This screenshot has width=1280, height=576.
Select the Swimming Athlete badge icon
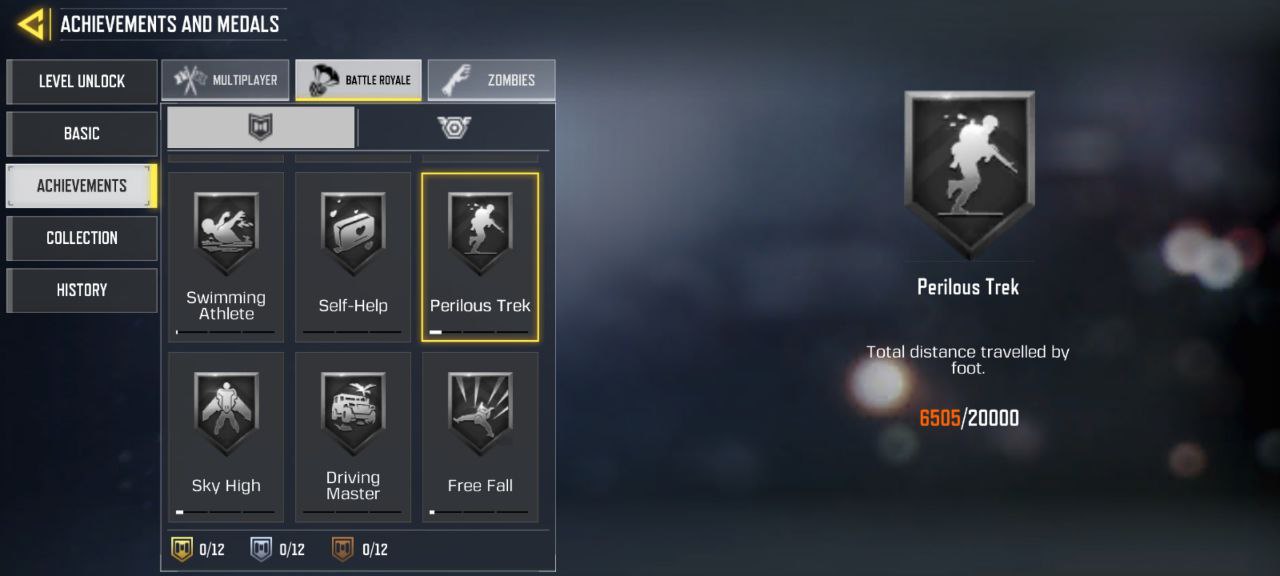(x=226, y=233)
